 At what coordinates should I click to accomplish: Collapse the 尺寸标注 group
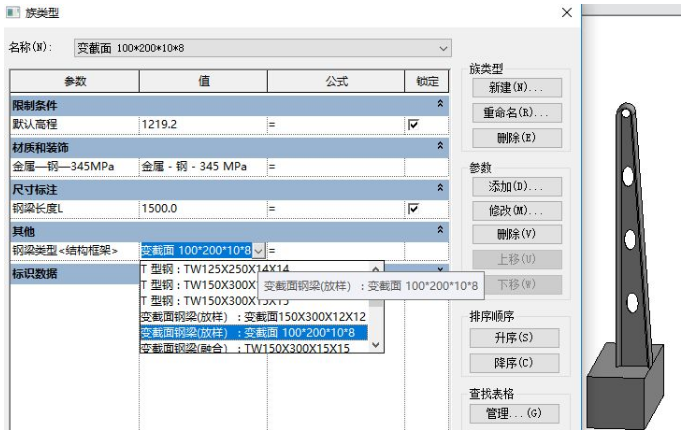440,188
